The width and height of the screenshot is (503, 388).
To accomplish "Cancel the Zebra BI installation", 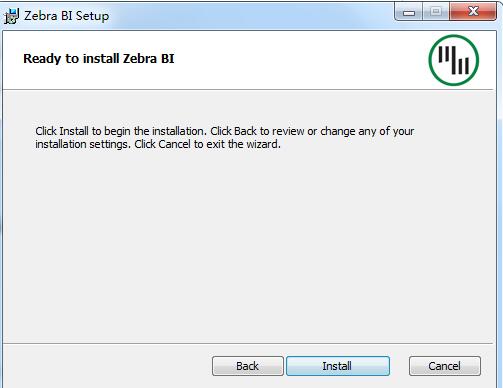I will (x=445, y=366).
